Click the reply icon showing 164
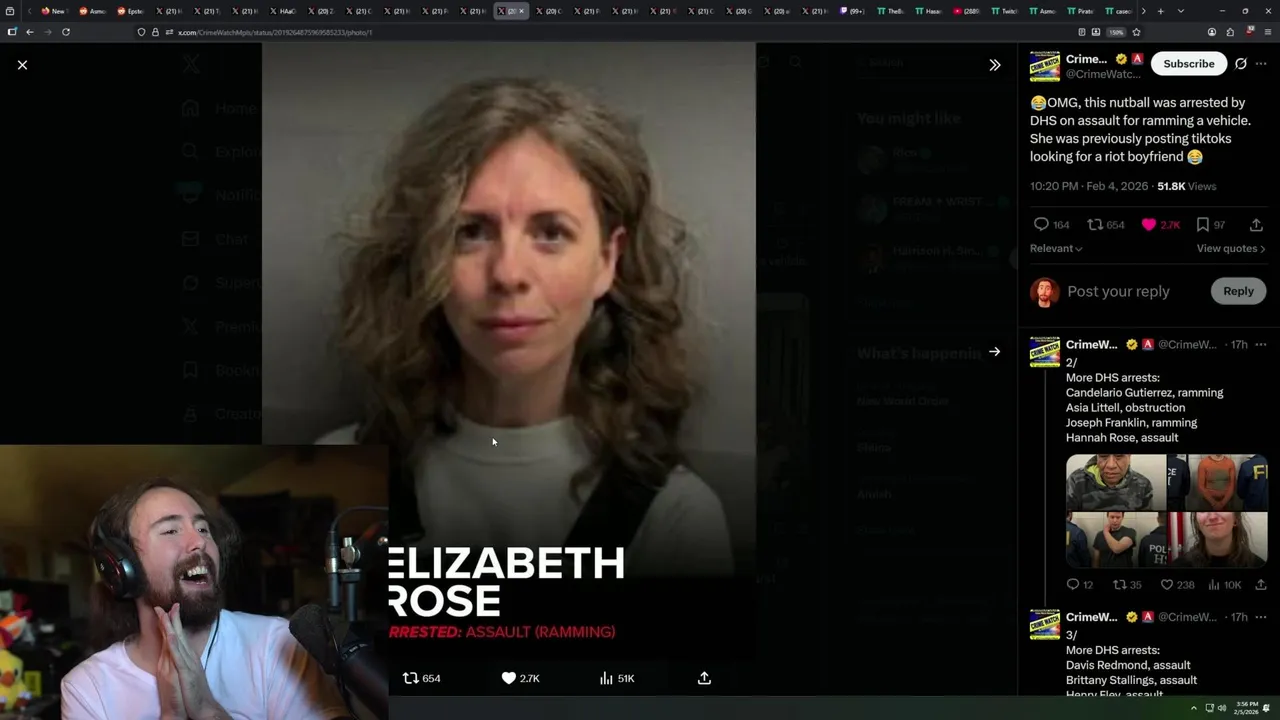The width and height of the screenshot is (1280, 720). pyautogui.click(x=1051, y=225)
